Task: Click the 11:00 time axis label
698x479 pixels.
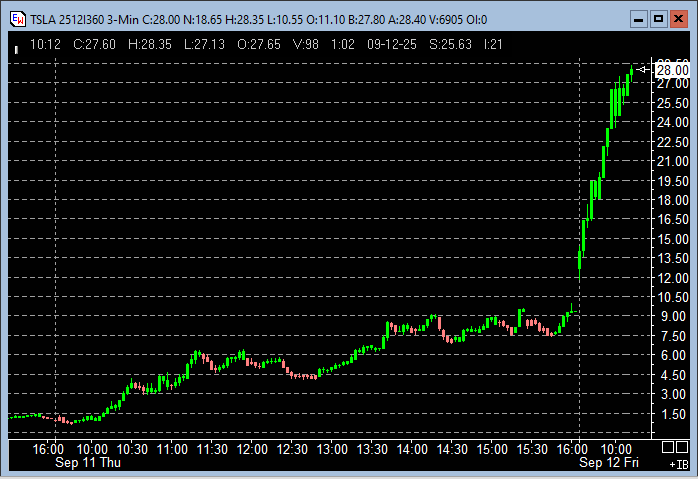Action: point(172,449)
